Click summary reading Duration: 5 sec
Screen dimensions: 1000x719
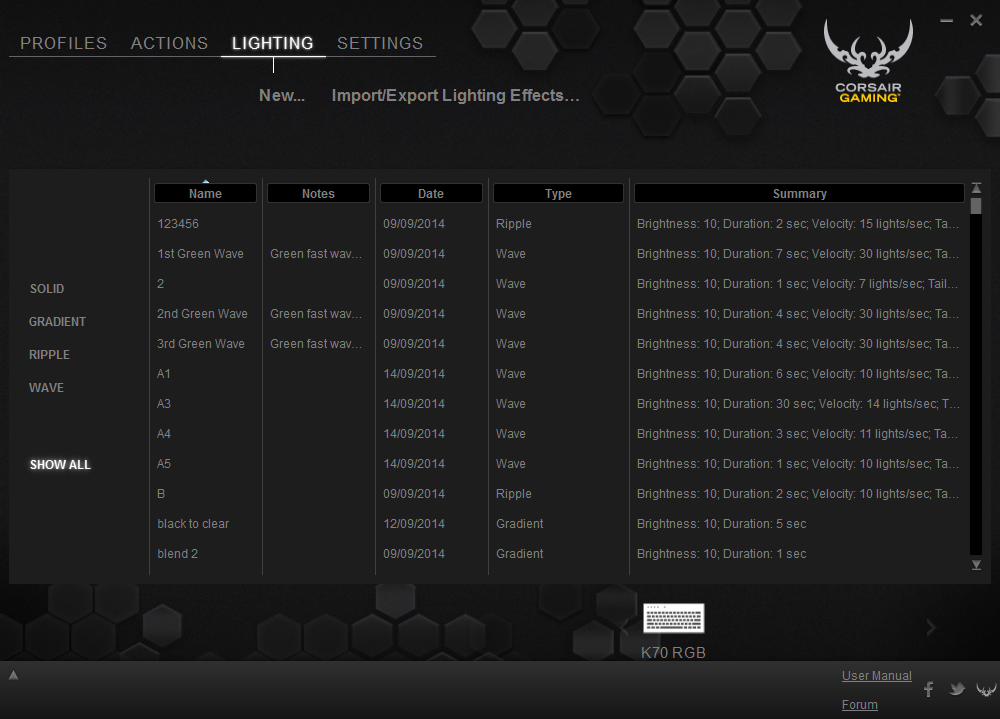[x=721, y=524]
